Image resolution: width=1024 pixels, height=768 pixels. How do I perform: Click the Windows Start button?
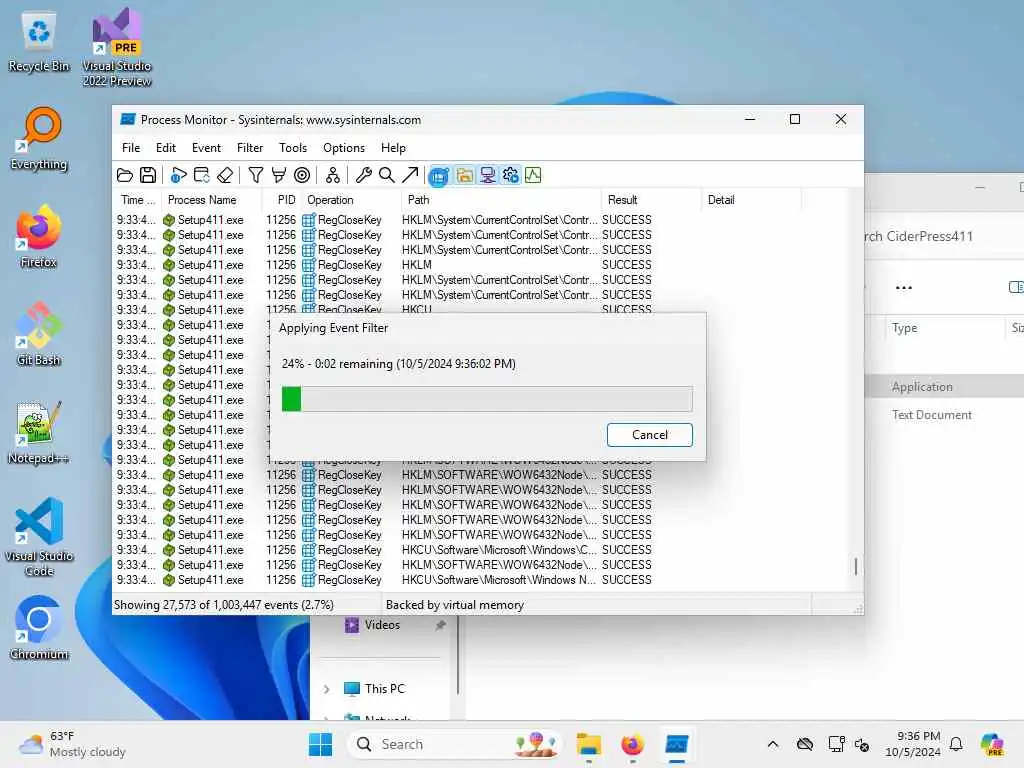pyautogui.click(x=320, y=744)
